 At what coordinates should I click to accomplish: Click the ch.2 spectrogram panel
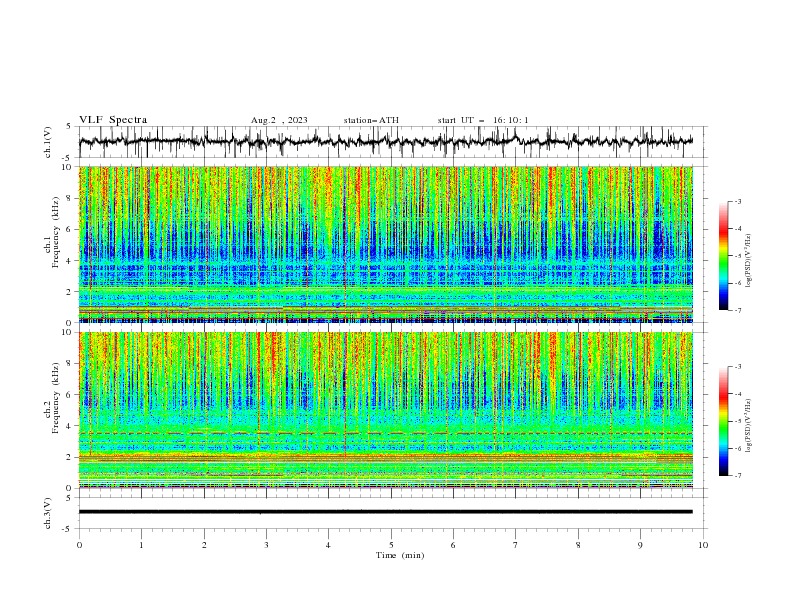click(x=385, y=410)
